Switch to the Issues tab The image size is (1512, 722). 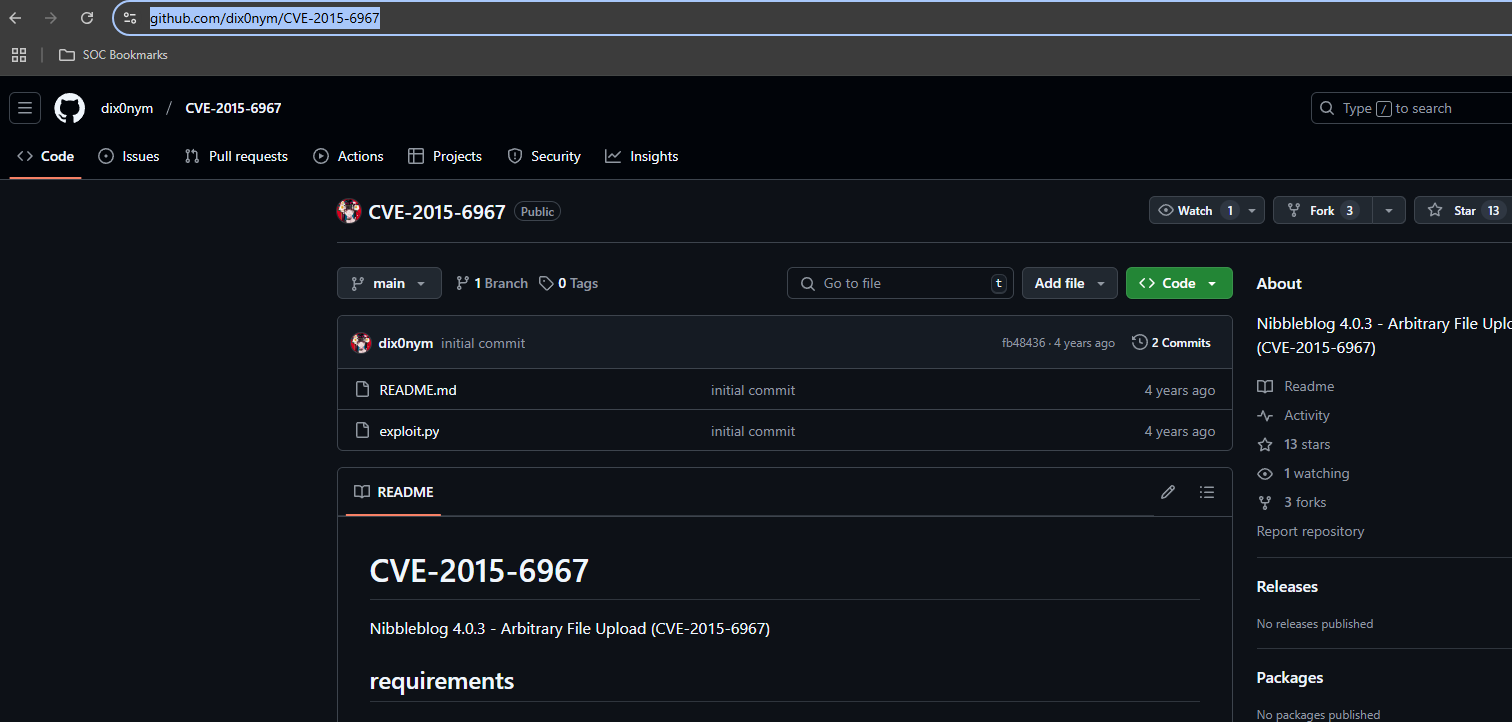click(129, 156)
